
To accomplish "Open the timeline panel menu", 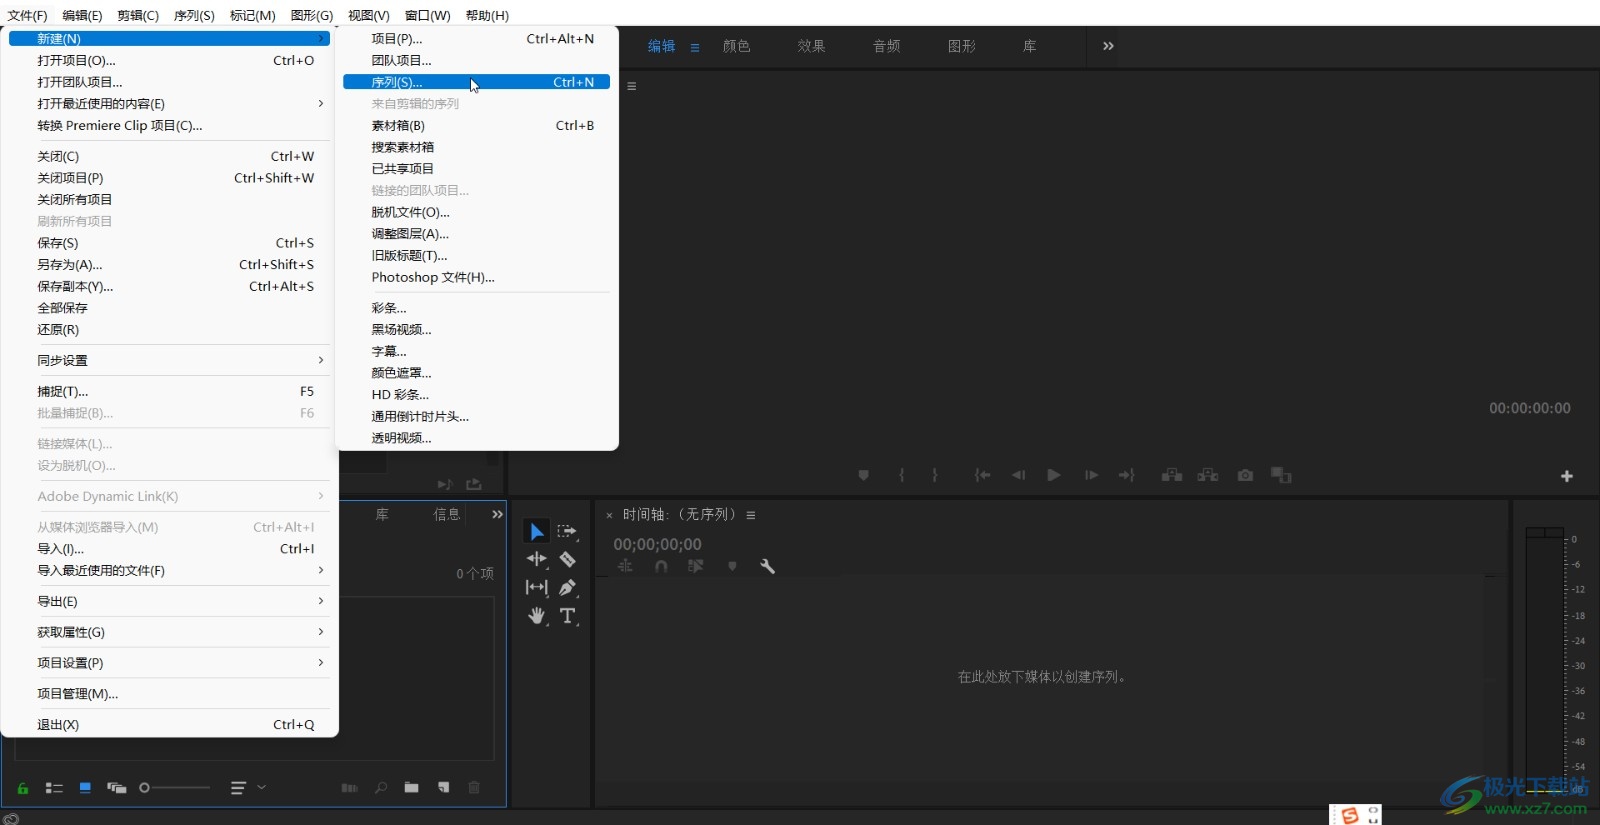I will click(x=751, y=515).
